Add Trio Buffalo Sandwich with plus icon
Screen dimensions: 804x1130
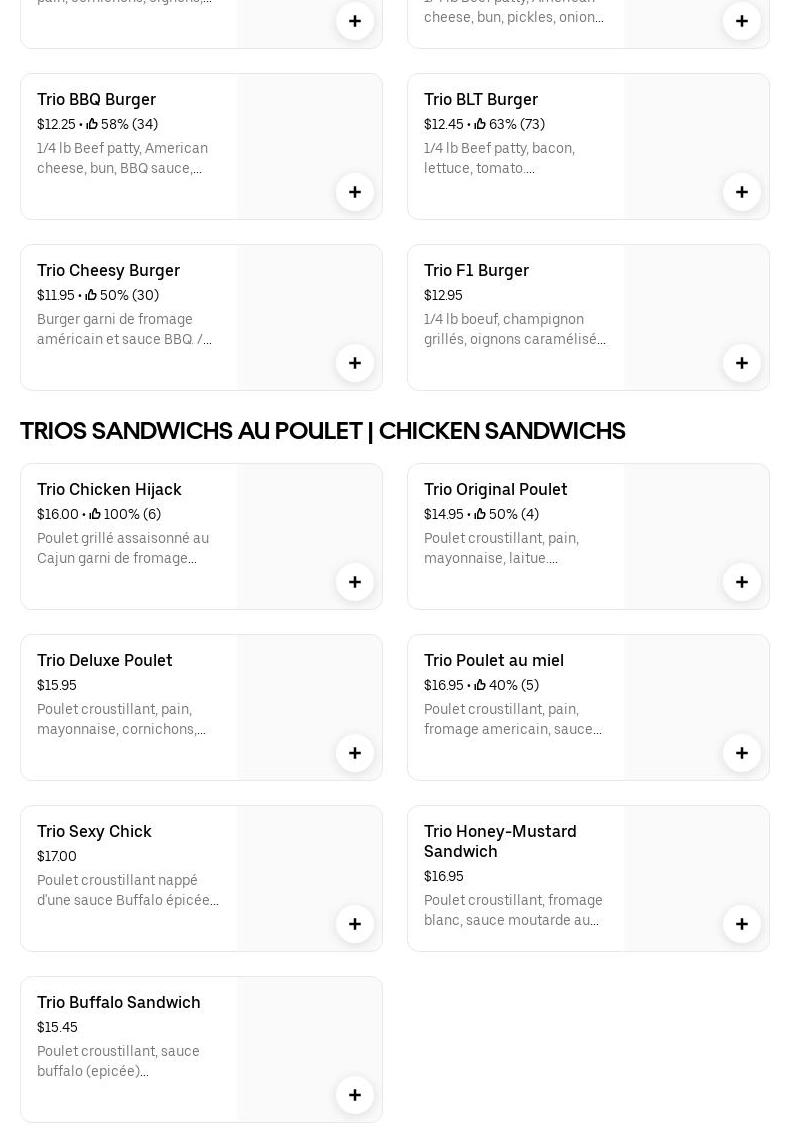point(355,1095)
